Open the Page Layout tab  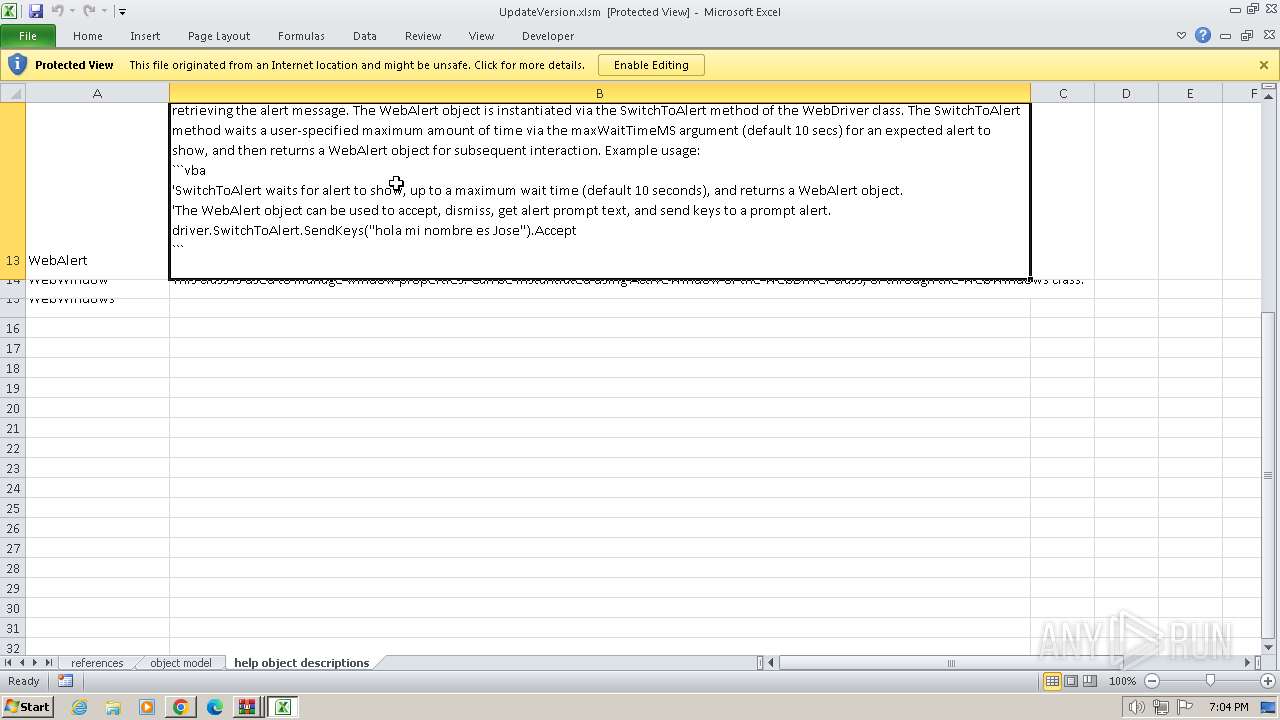click(219, 36)
